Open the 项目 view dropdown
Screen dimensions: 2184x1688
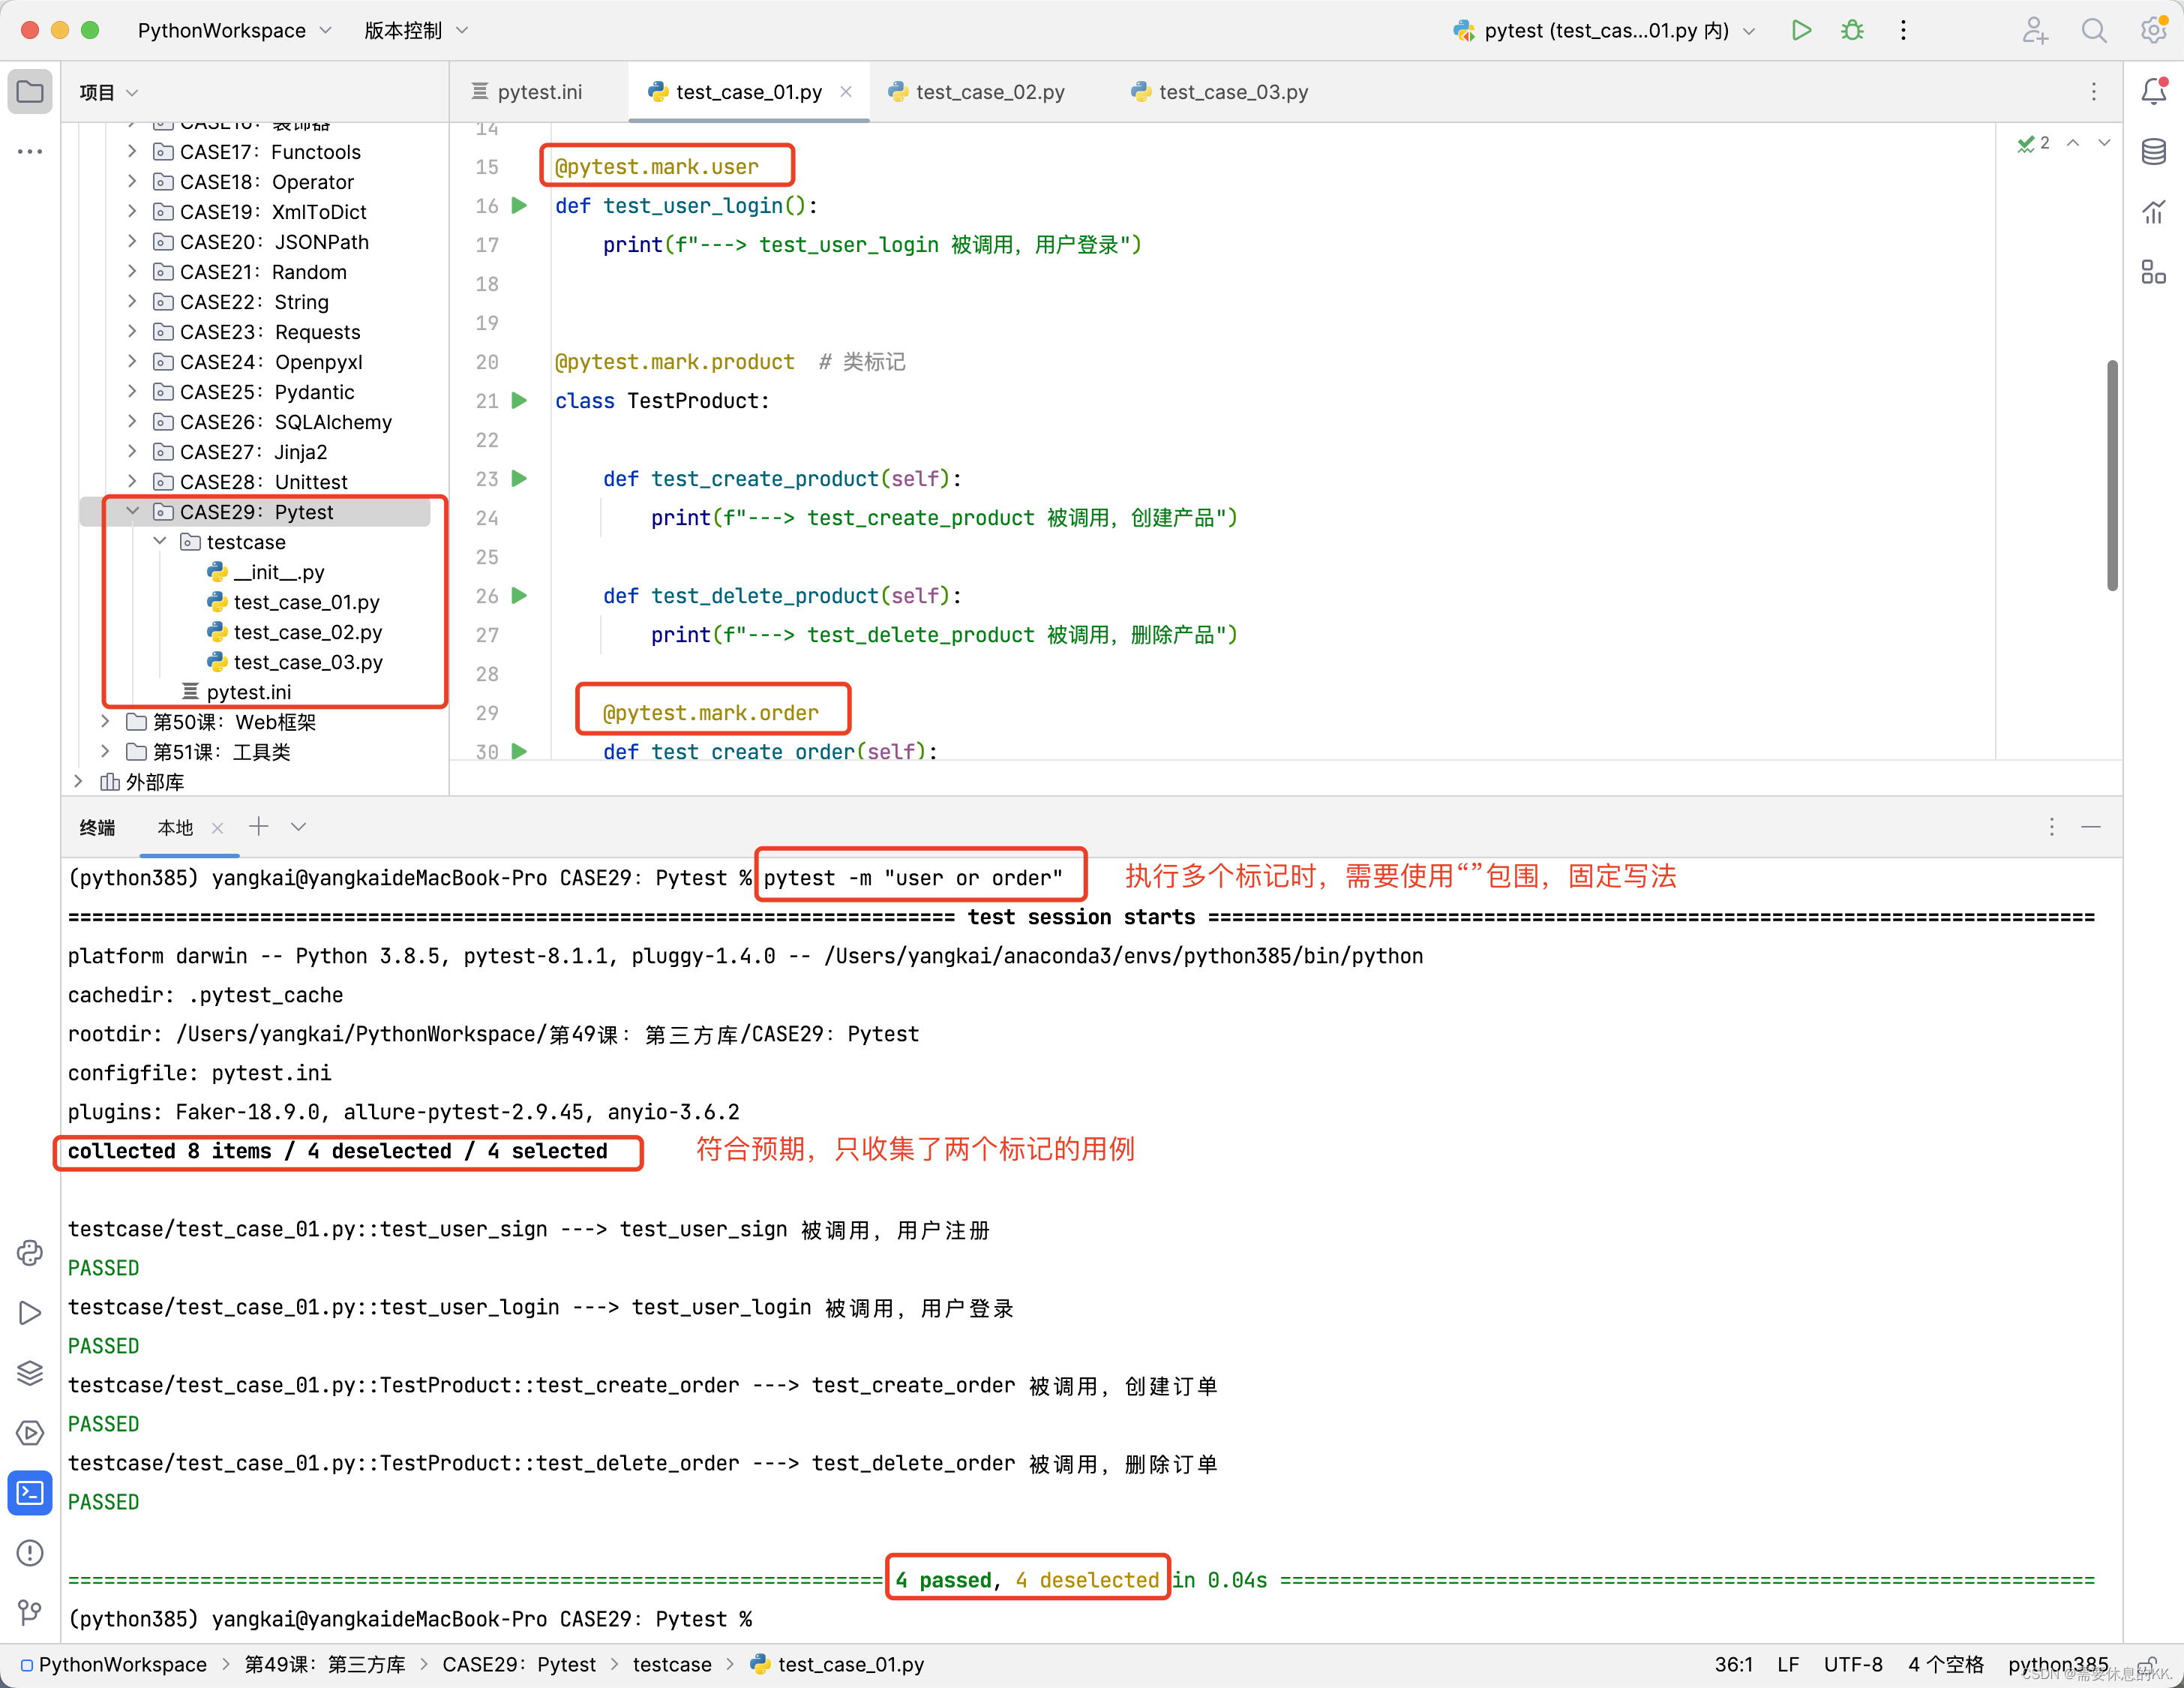point(108,93)
